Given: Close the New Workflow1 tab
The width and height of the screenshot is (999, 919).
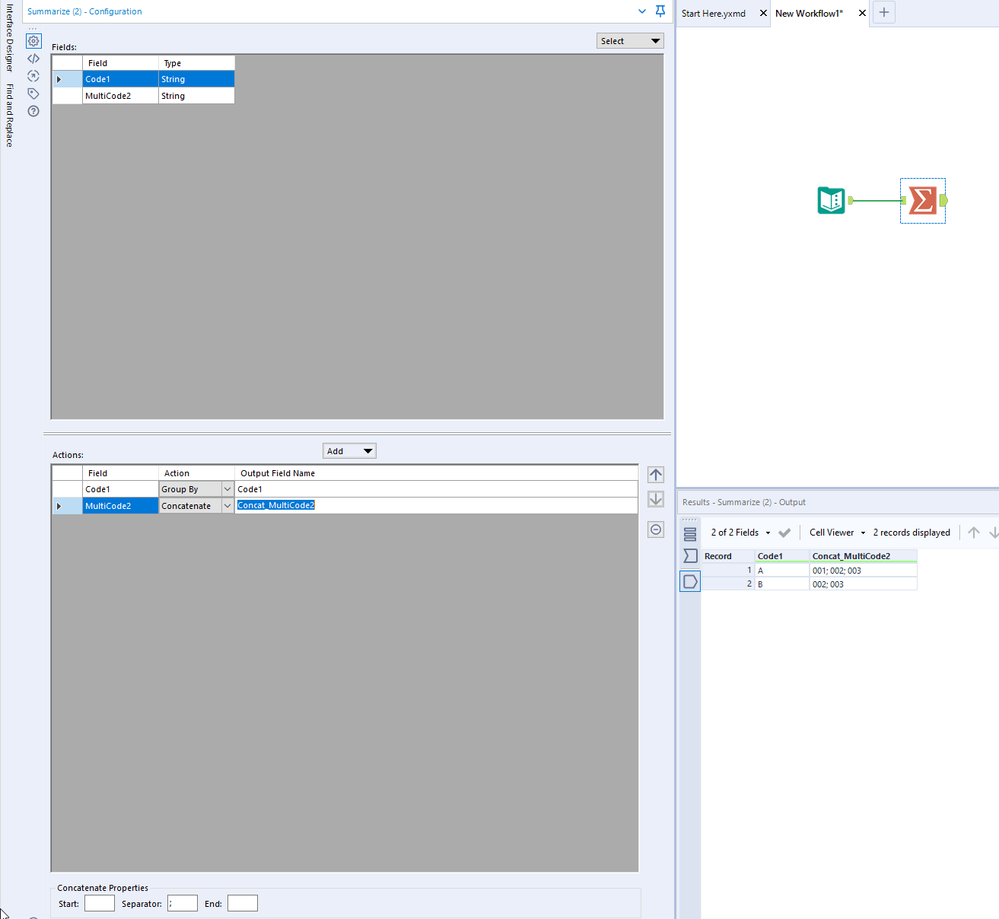Looking at the screenshot, I should (862, 13).
